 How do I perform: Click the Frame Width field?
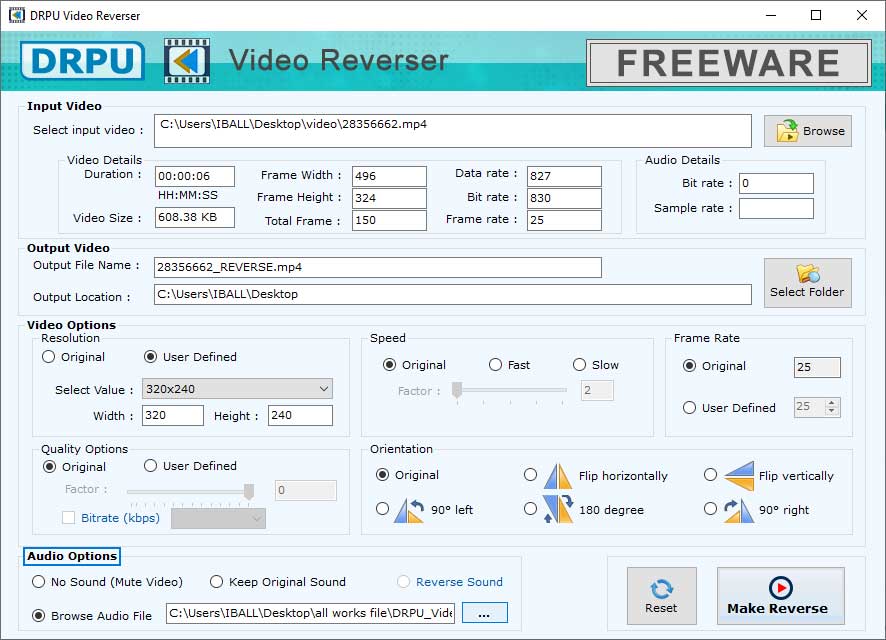point(389,176)
